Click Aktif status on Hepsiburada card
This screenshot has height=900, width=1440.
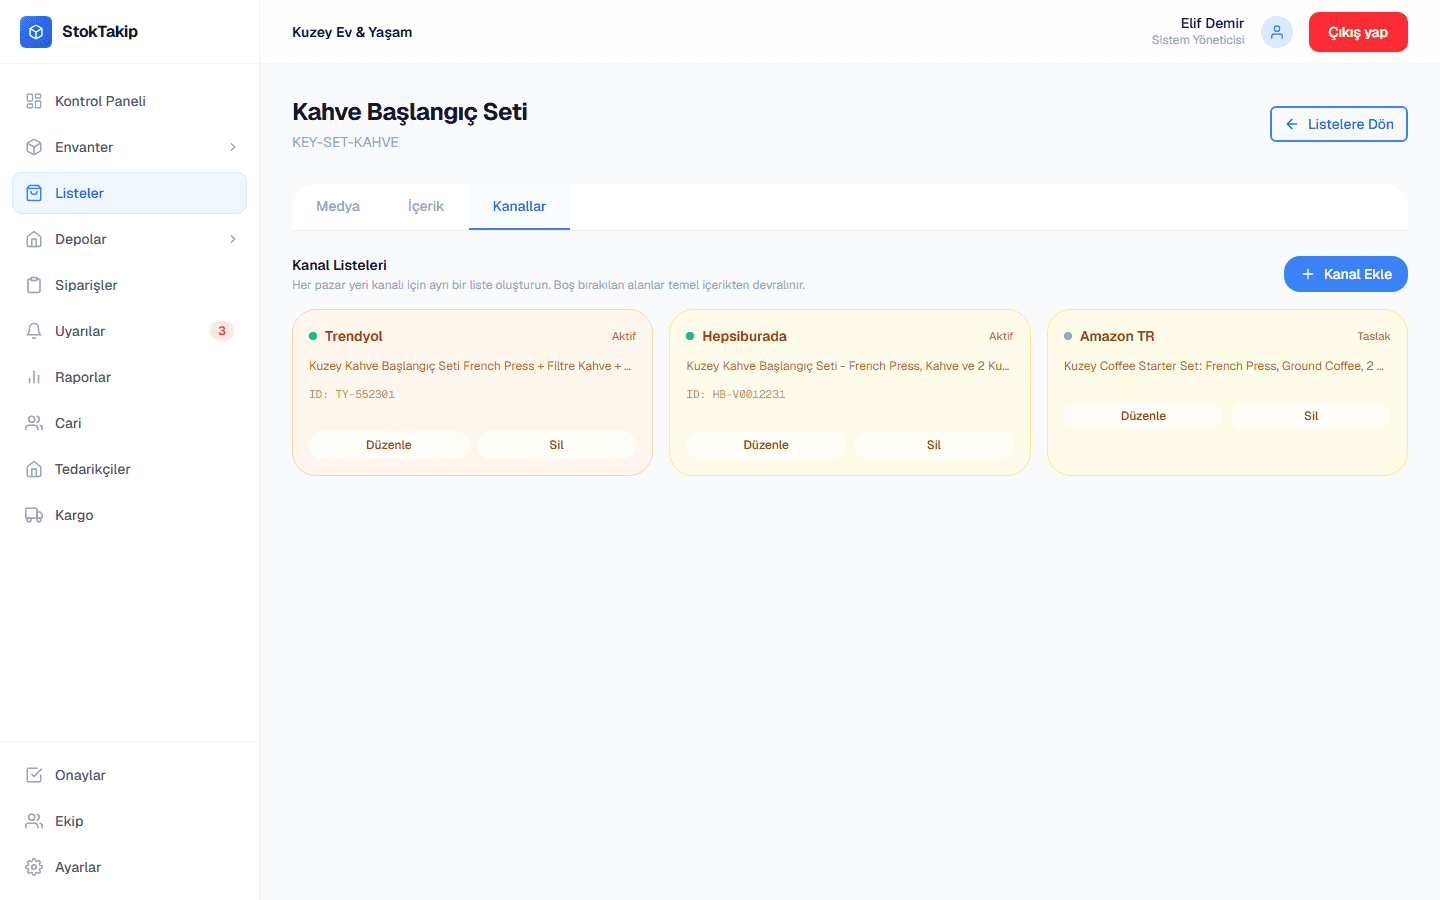coord(1001,336)
